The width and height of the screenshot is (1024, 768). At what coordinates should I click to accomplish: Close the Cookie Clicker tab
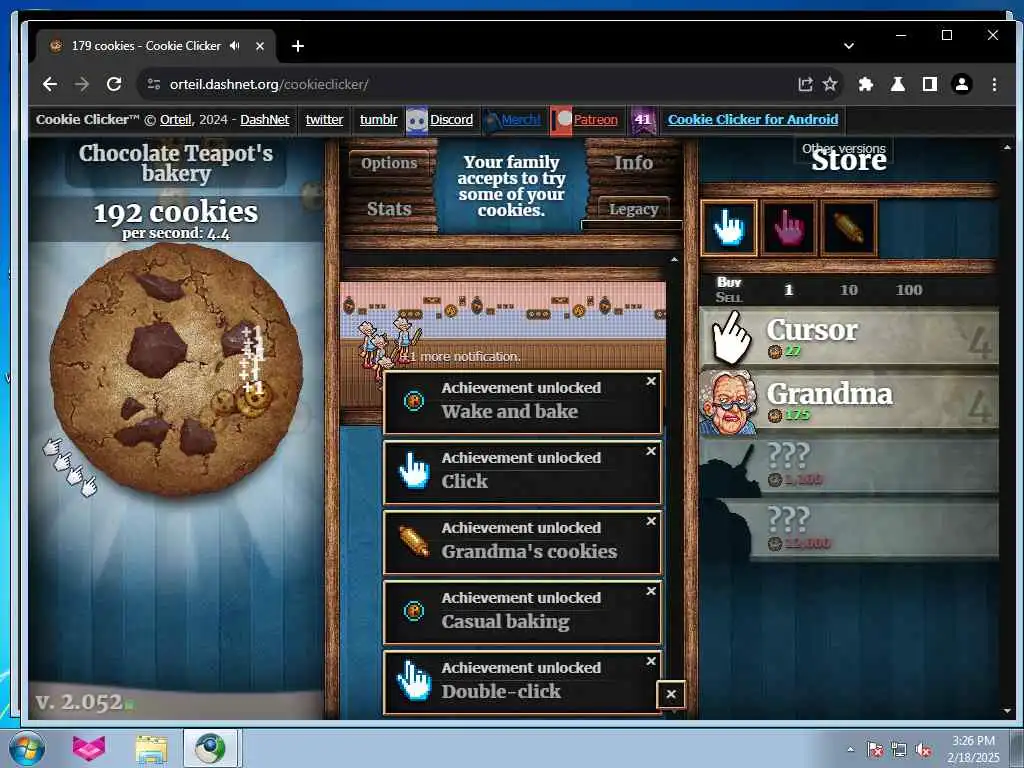260,46
